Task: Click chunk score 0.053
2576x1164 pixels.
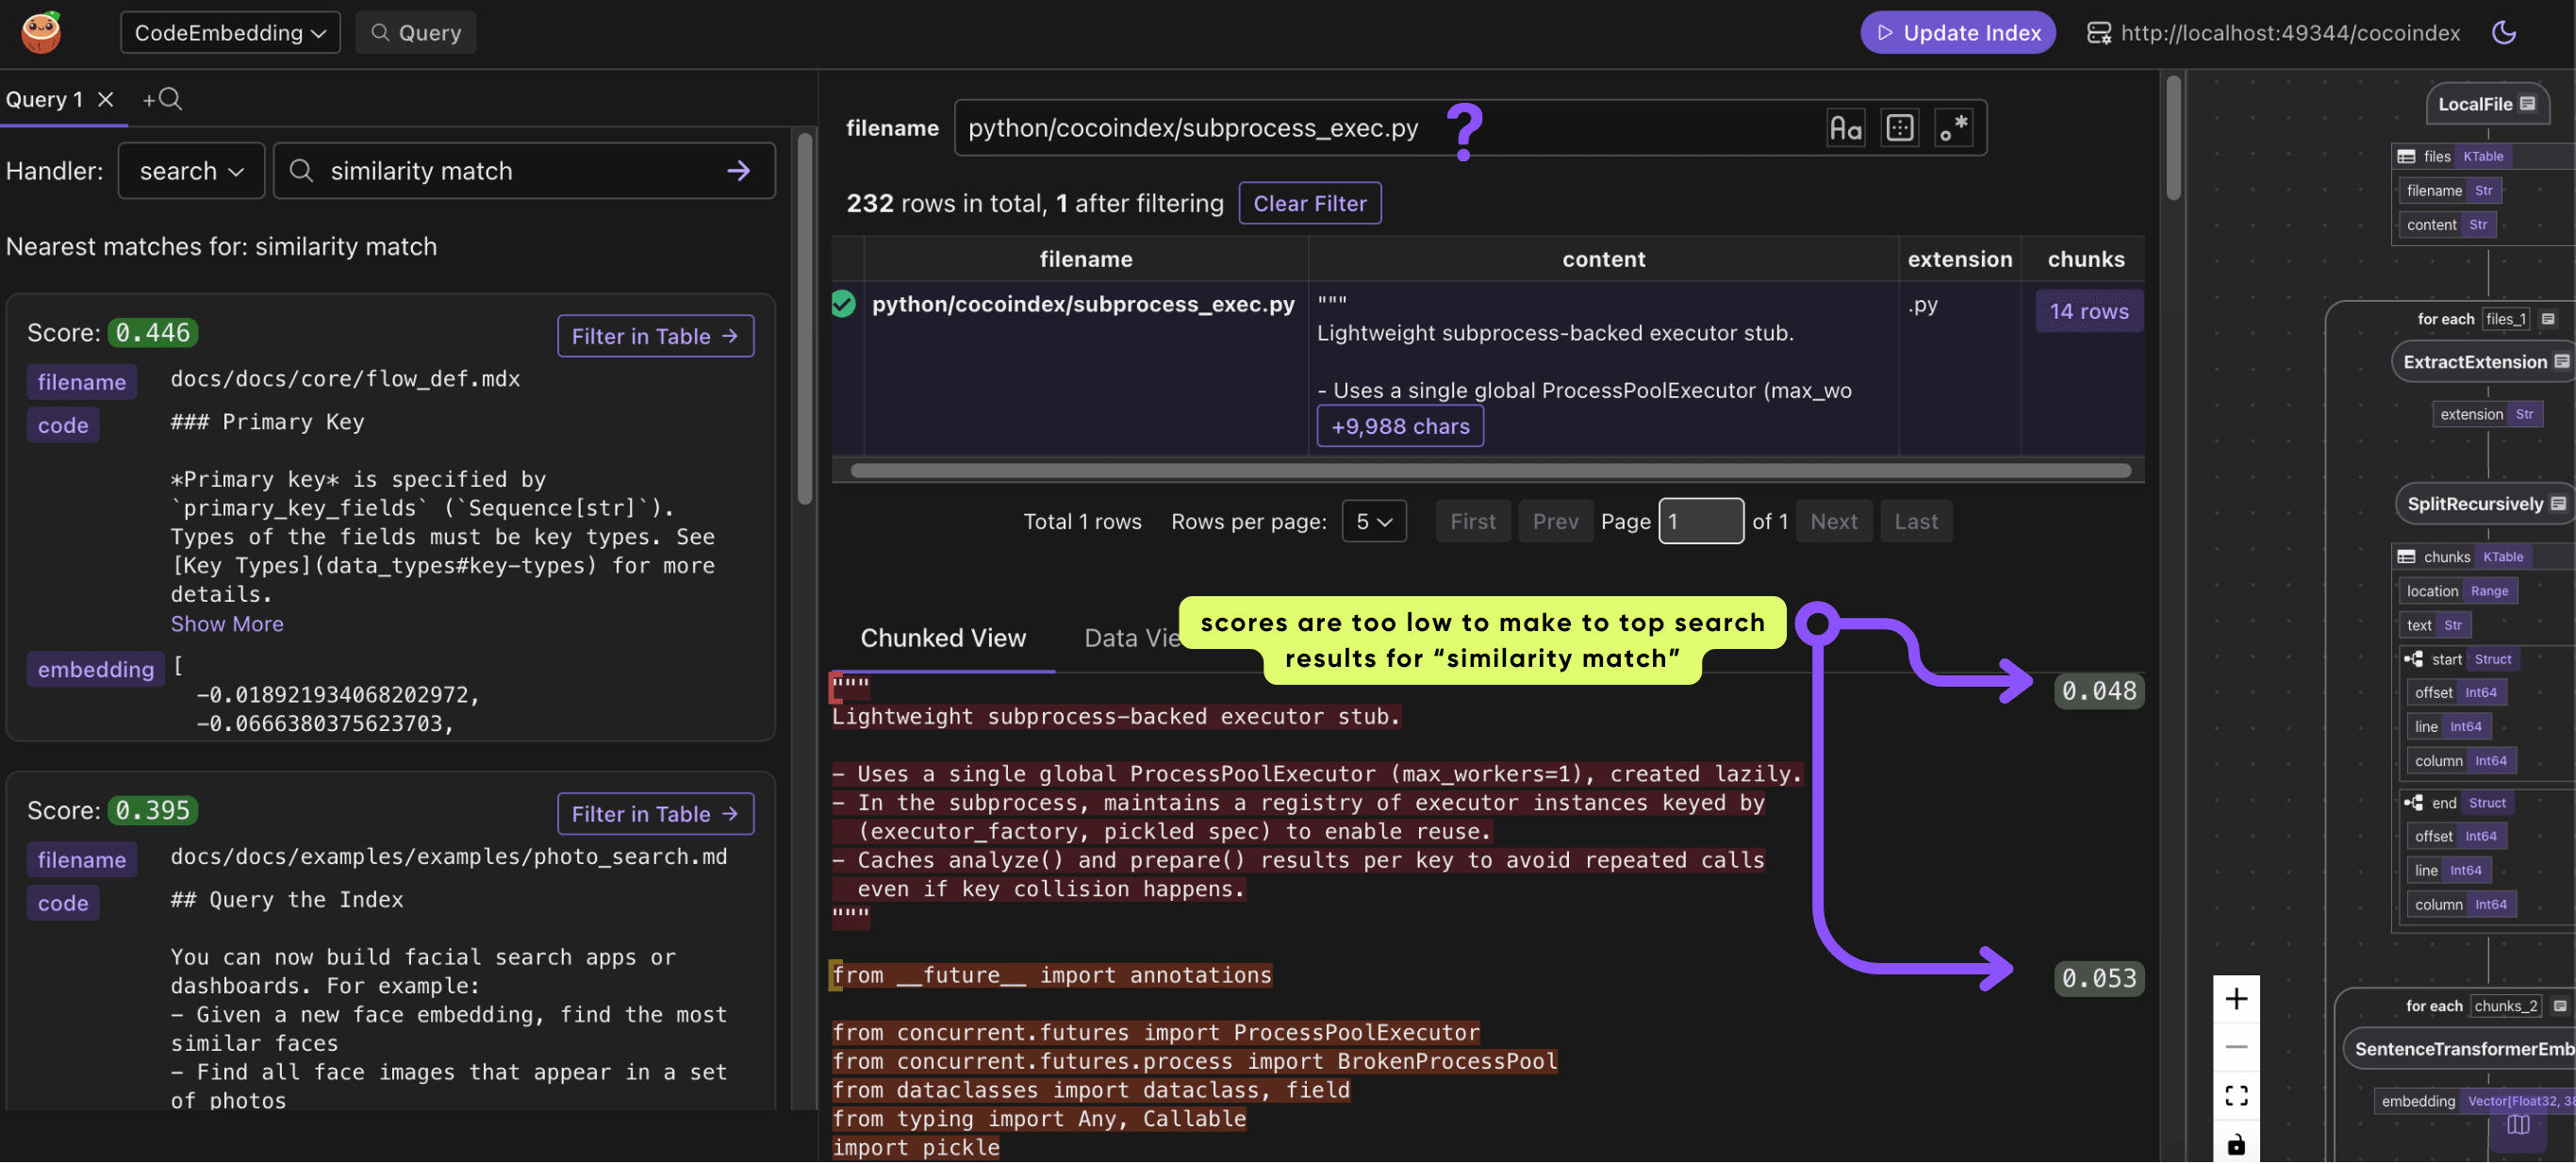Action: point(2099,978)
